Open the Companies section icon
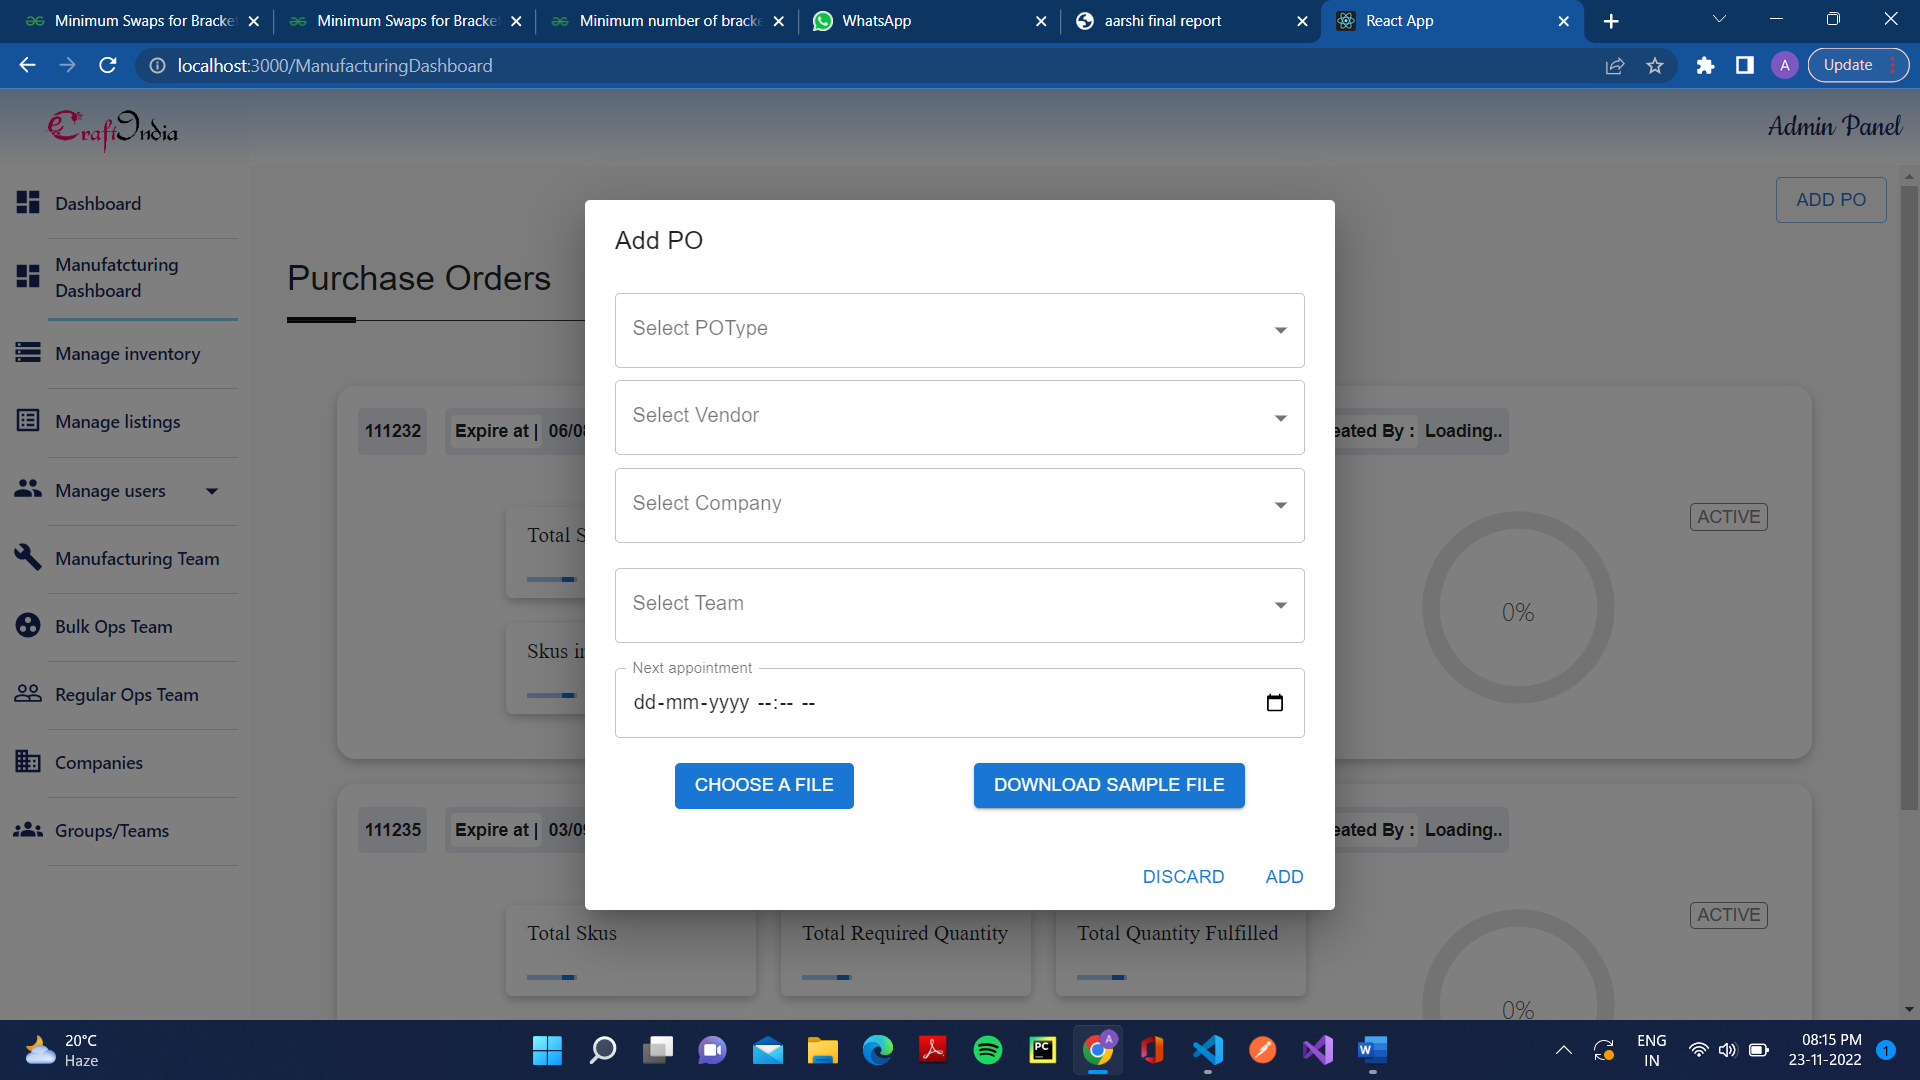 (x=28, y=761)
